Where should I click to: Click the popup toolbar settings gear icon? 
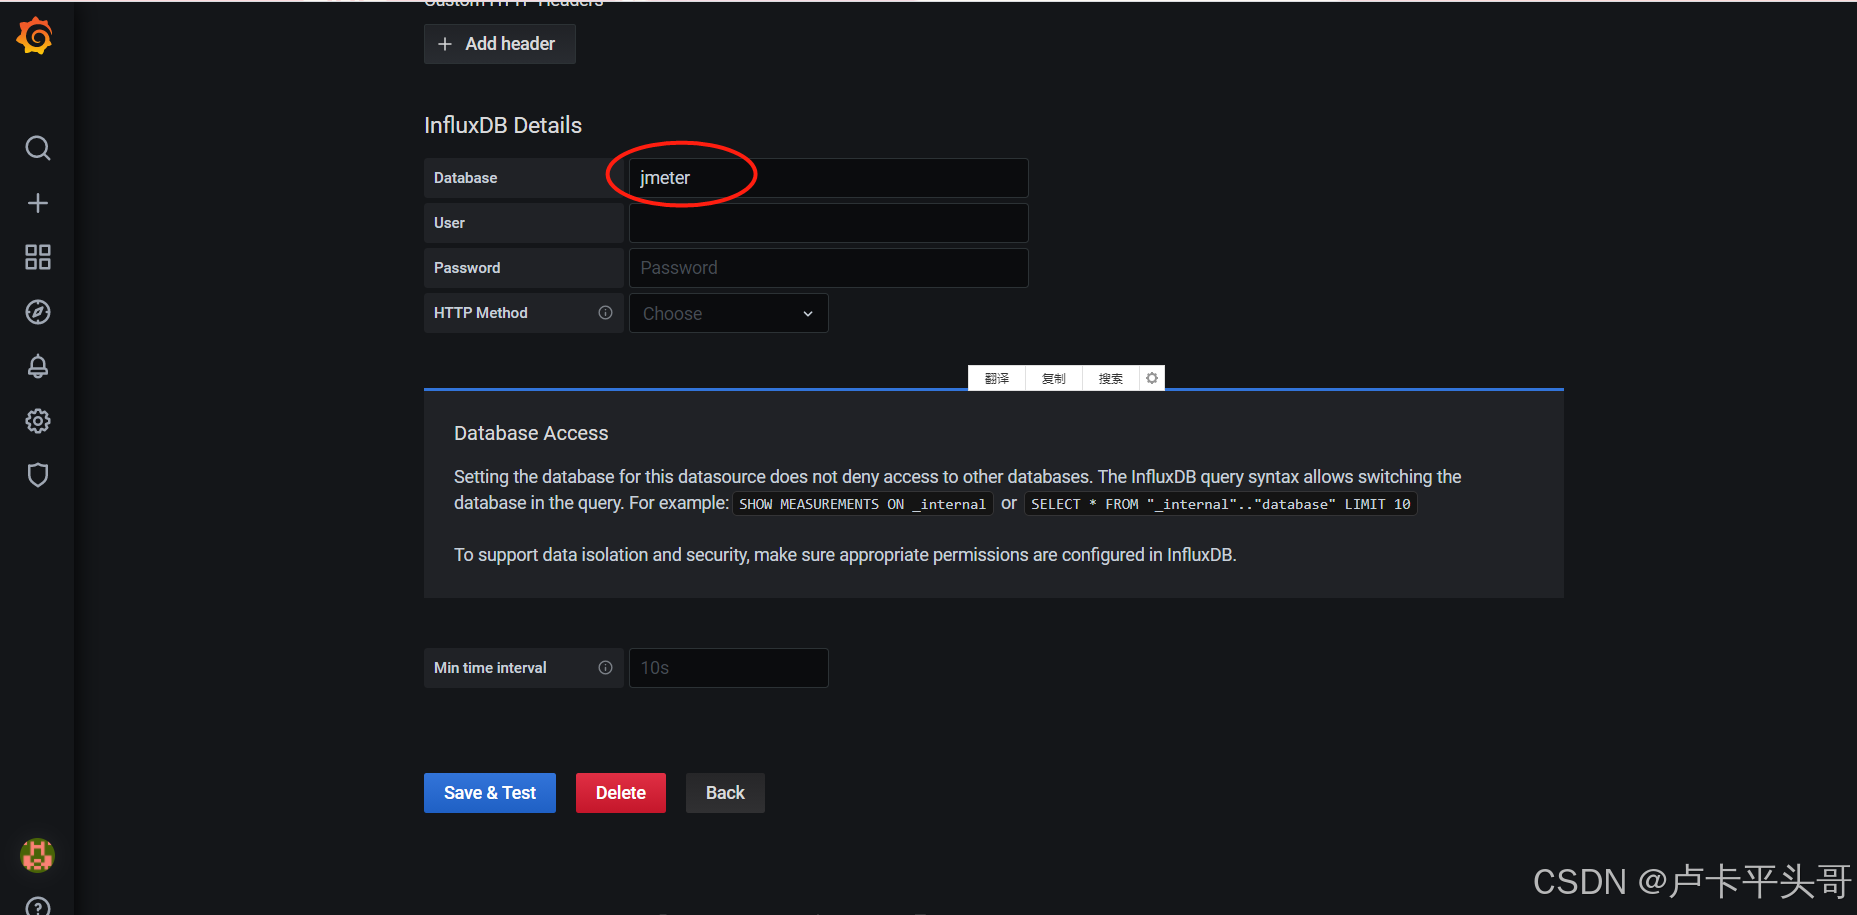click(x=1152, y=378)
